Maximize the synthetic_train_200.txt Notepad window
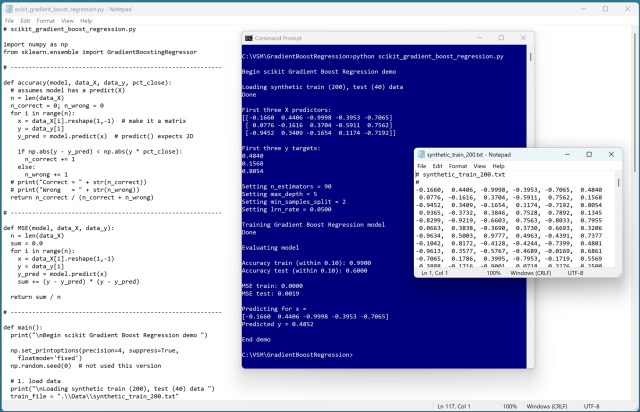Image resolution: width=640 pixels, height=412 pixels. [x=589, y=155]
